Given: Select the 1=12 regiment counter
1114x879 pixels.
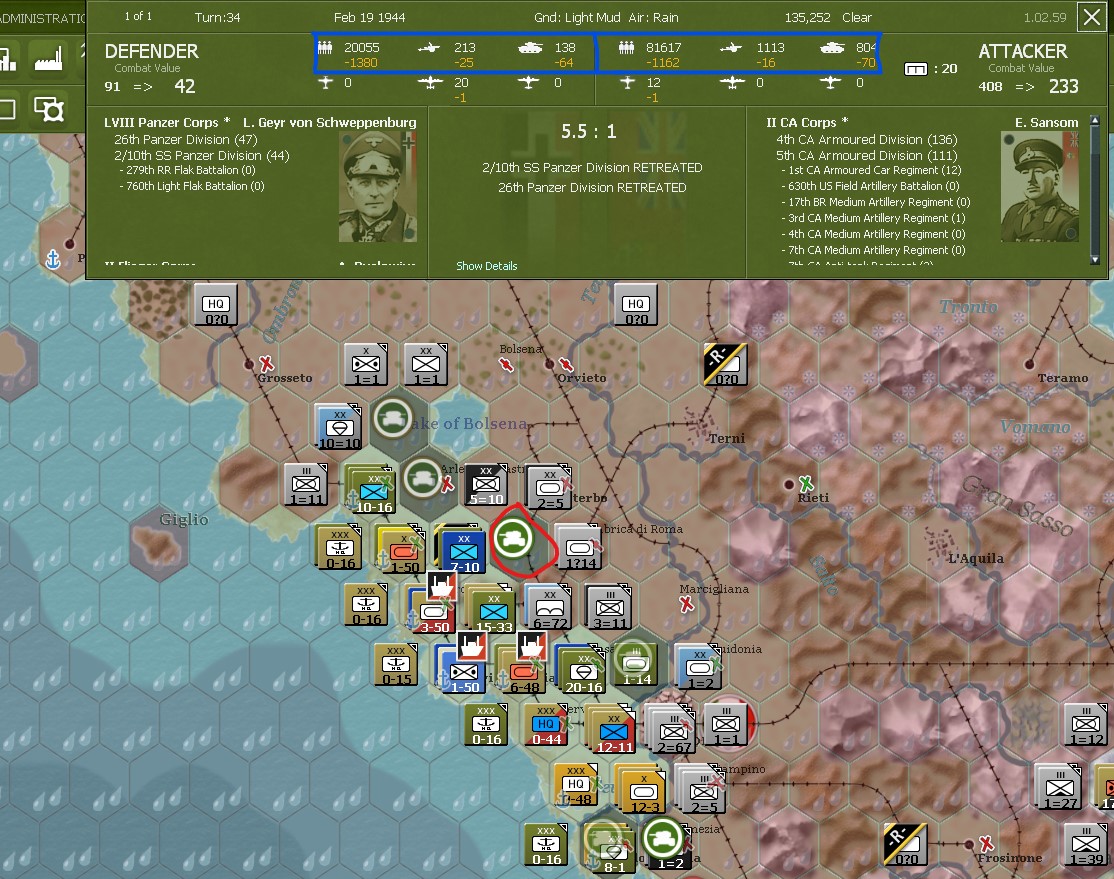Looking at the screenshot, I should tap(1085, 724).
